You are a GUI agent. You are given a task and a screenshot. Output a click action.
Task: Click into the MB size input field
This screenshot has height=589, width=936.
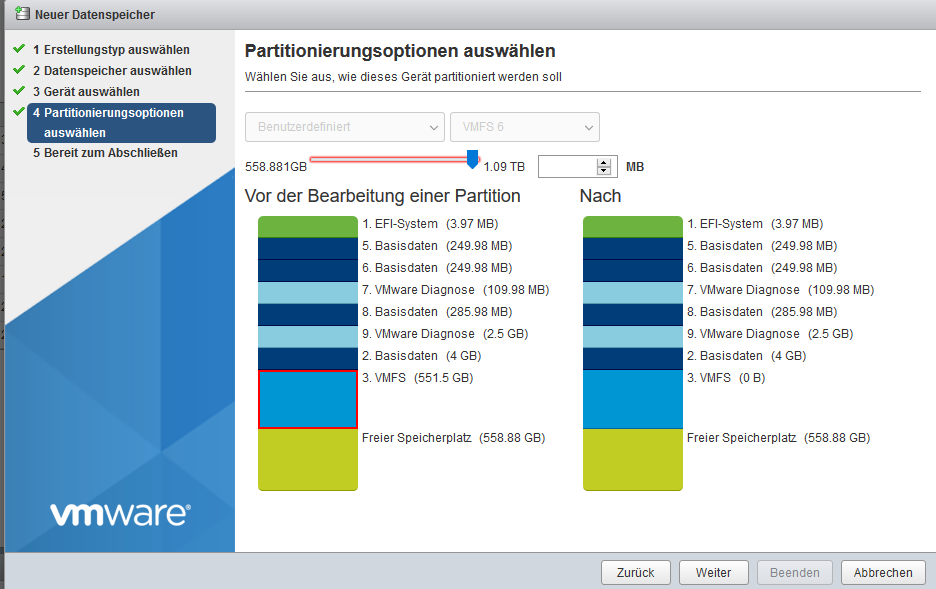(567, 167)
